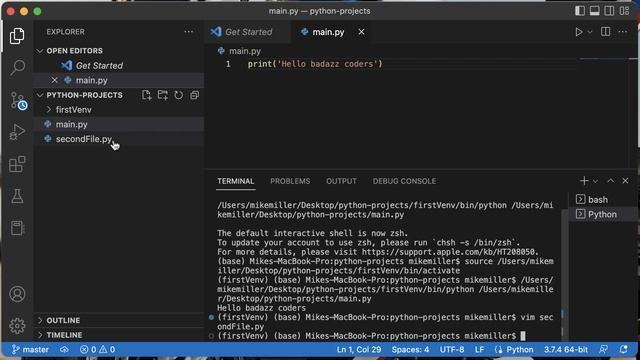The image size is (640, 360).
Task: Toggle the primary side bar layout icon
Action: coord(580,11)
